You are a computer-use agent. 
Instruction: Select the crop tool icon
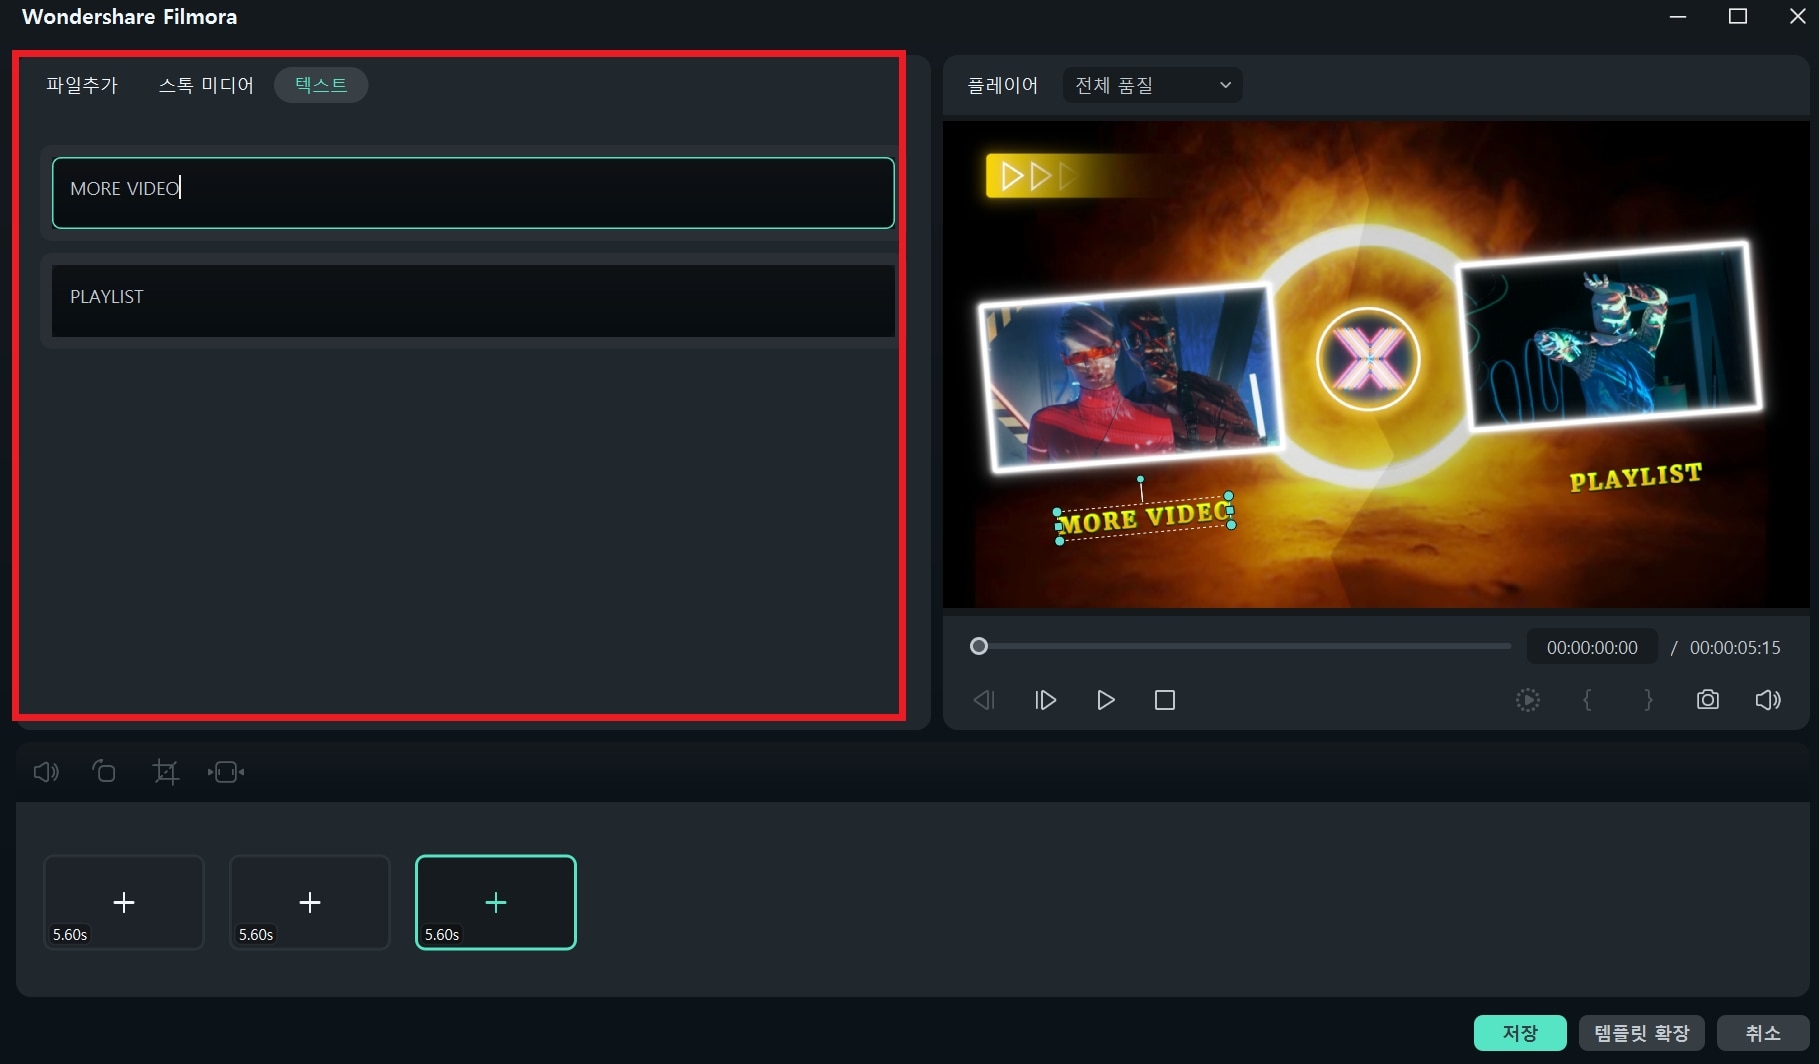165,772
